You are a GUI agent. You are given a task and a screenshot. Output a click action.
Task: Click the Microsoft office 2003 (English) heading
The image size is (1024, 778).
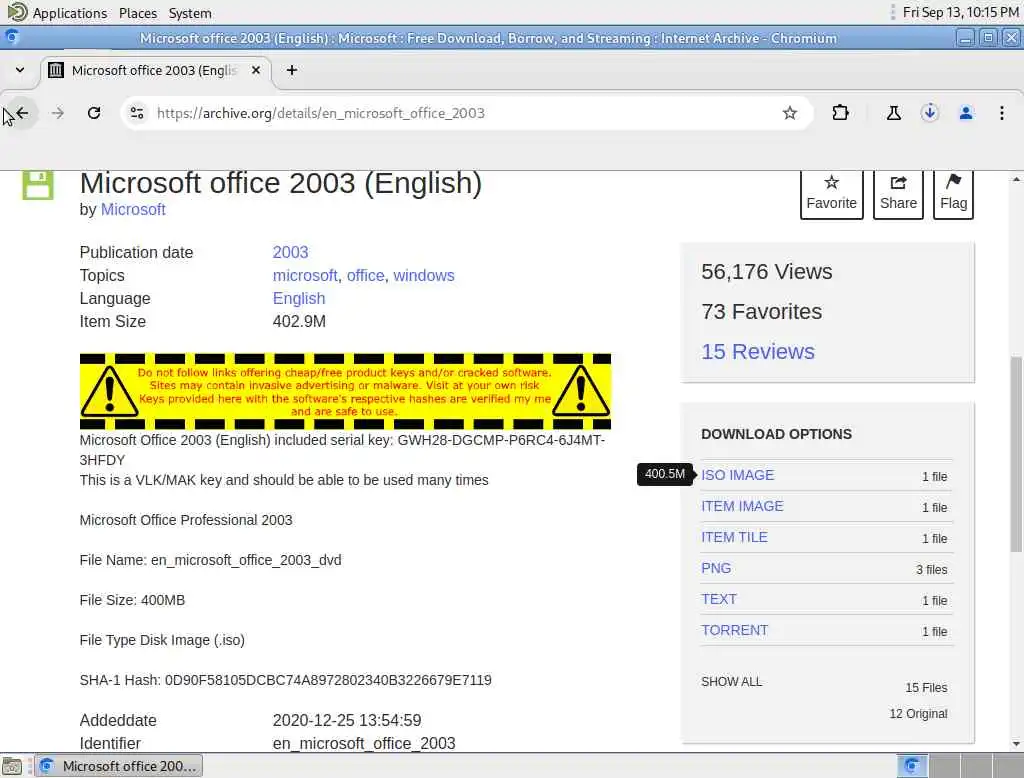(x=281, y=184)
